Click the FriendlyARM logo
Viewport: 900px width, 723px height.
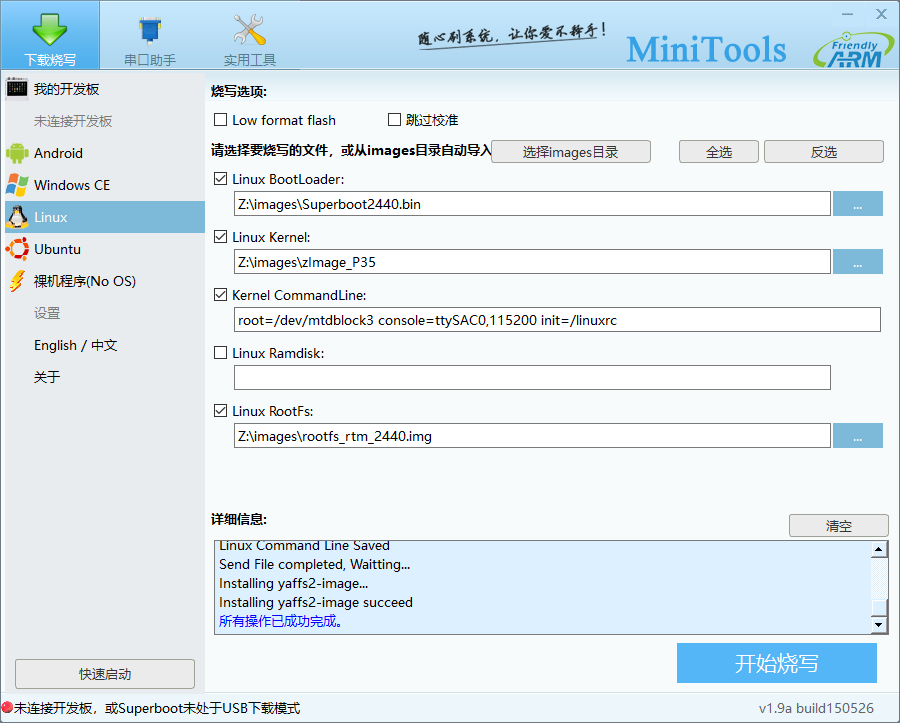point(853,50)
